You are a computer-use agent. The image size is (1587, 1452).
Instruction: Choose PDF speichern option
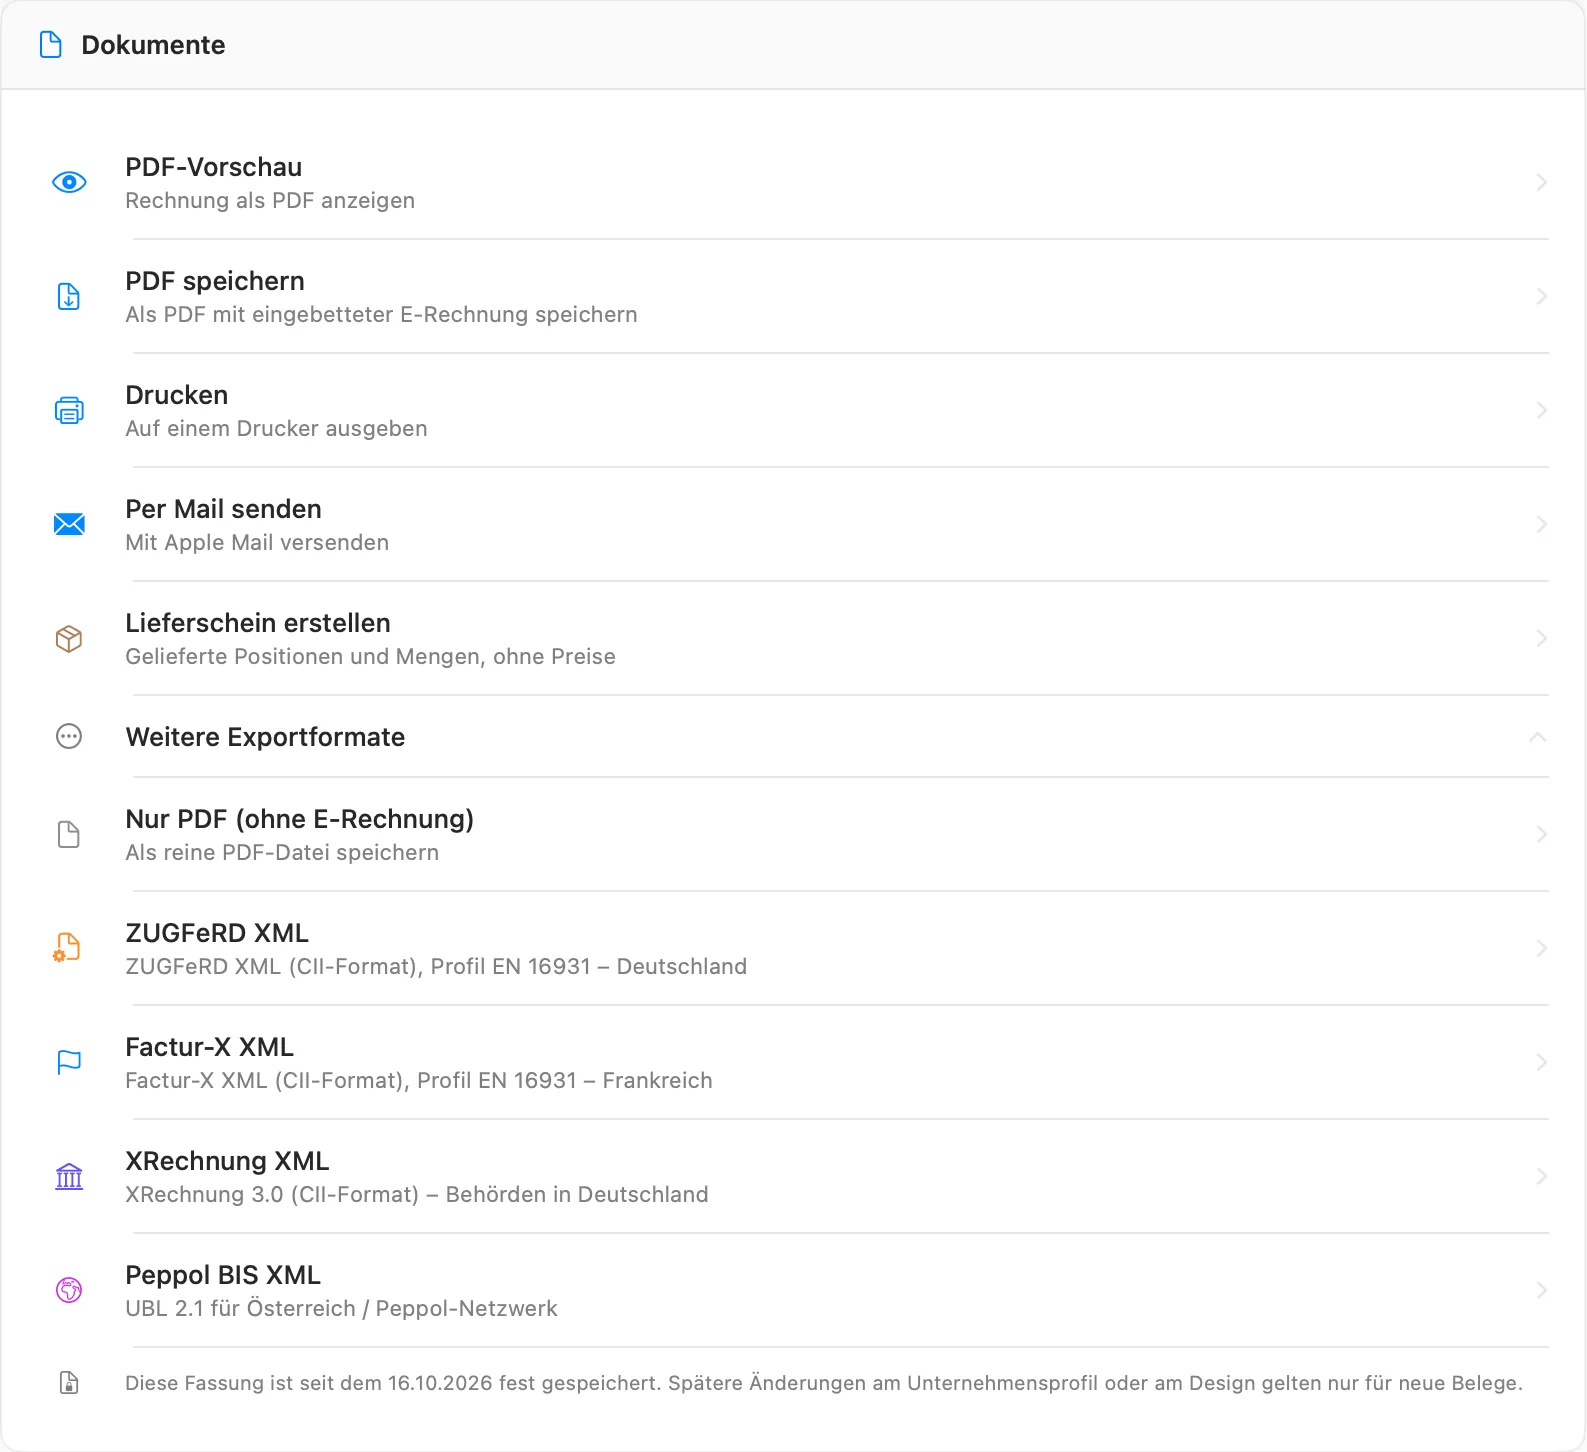click(793, 296)
